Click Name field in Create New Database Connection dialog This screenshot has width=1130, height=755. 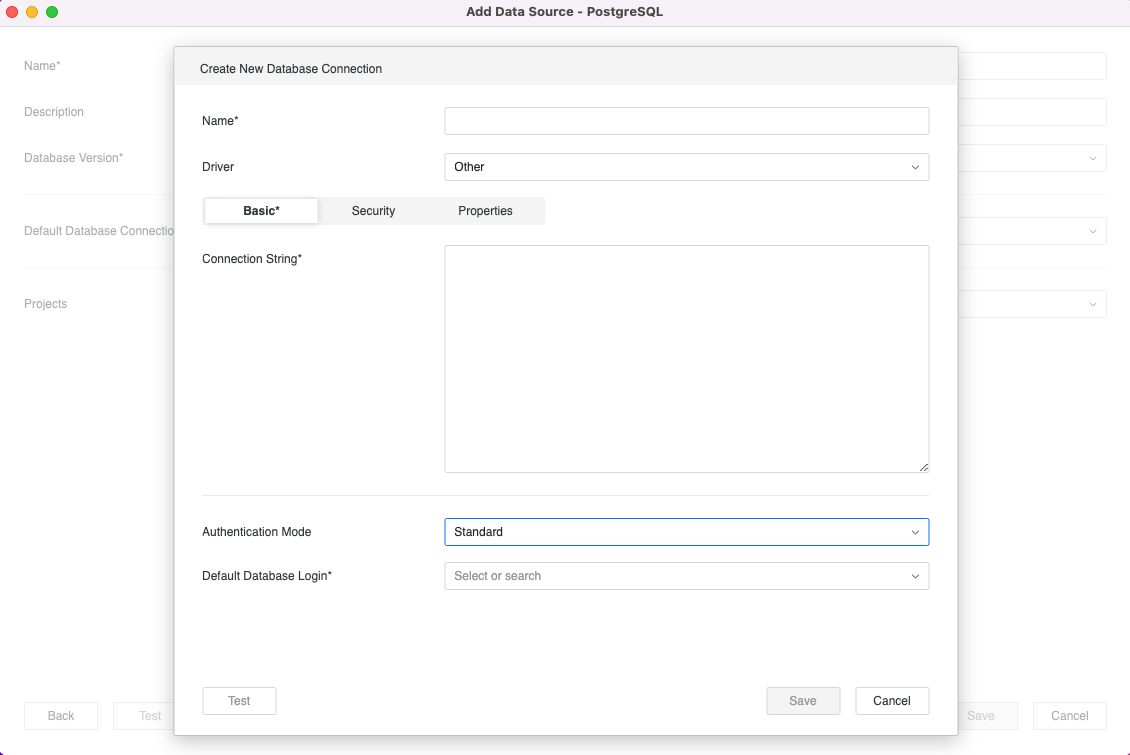[x=686, y=121]
